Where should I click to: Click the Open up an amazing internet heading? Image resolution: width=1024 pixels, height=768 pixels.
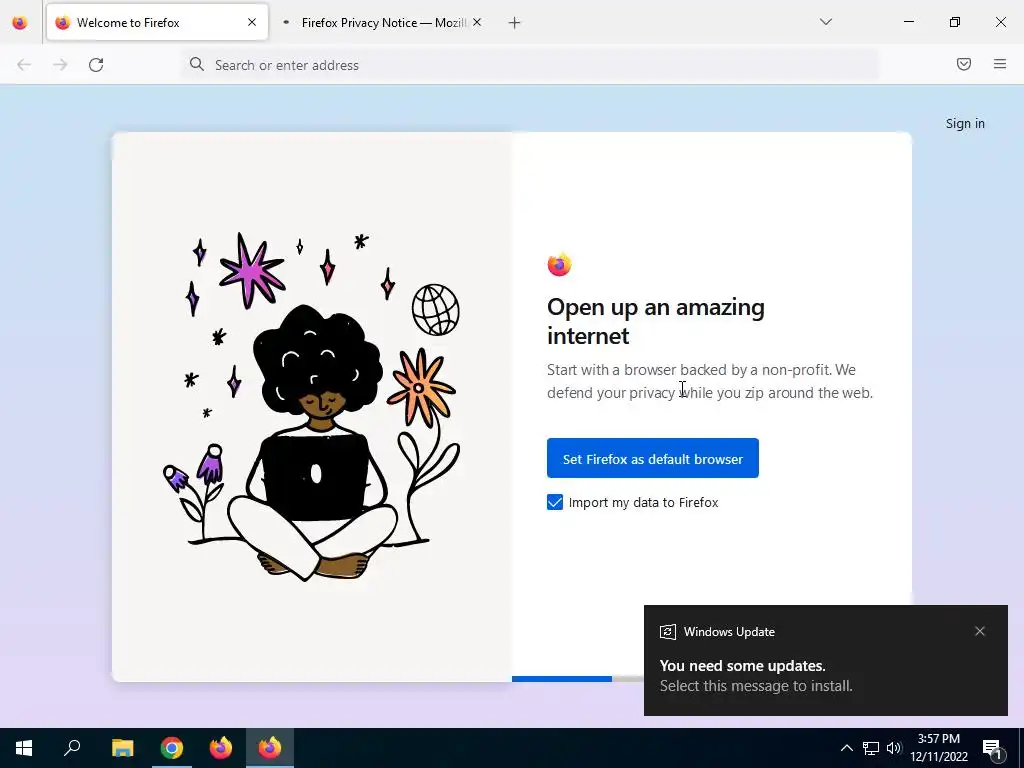point(656,321)
